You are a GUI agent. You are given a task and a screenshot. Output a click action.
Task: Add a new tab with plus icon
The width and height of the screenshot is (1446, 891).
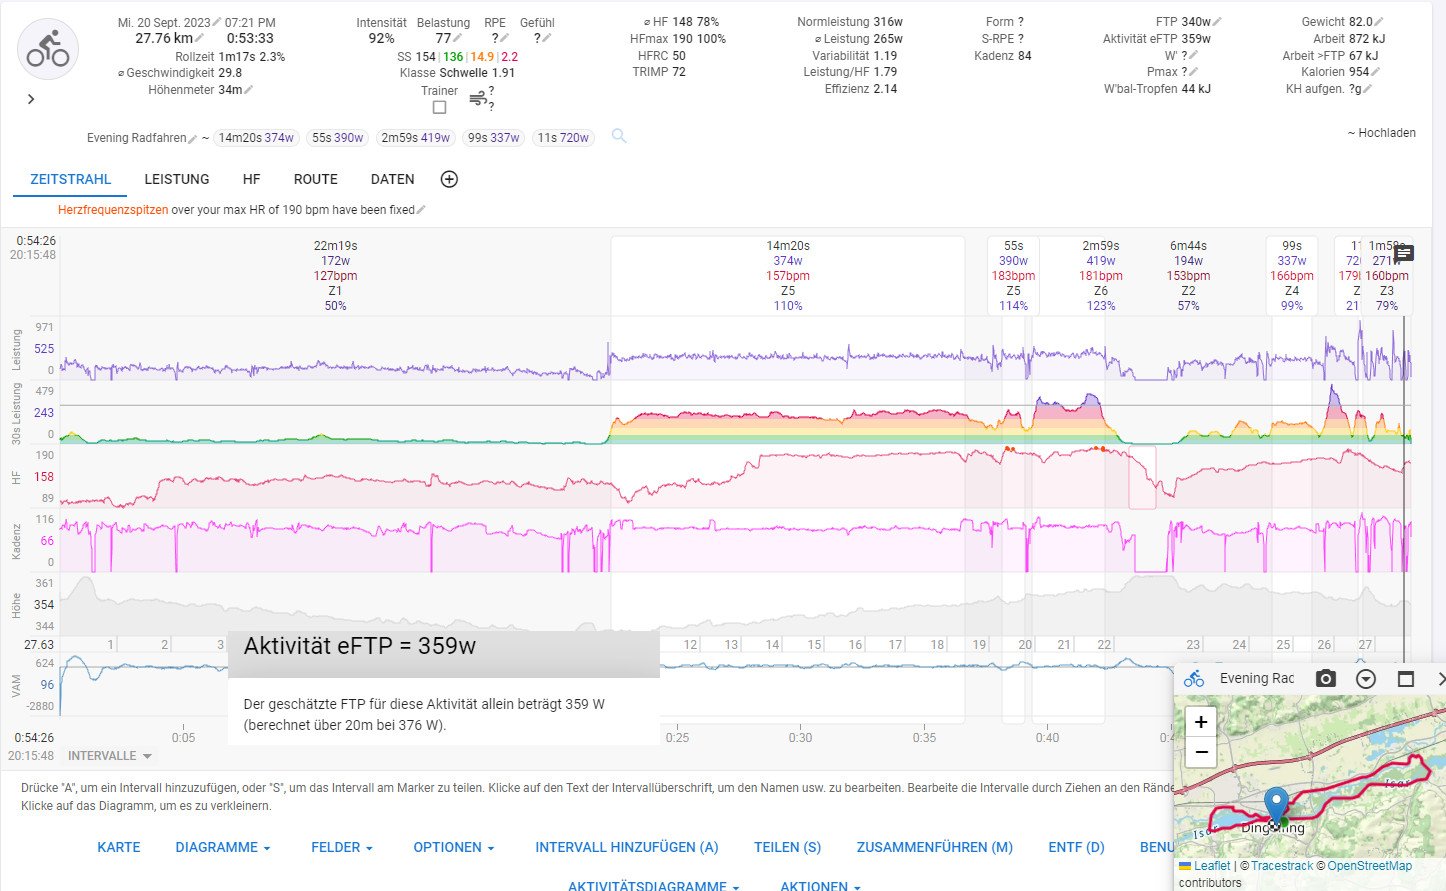[x=449, y=179]
